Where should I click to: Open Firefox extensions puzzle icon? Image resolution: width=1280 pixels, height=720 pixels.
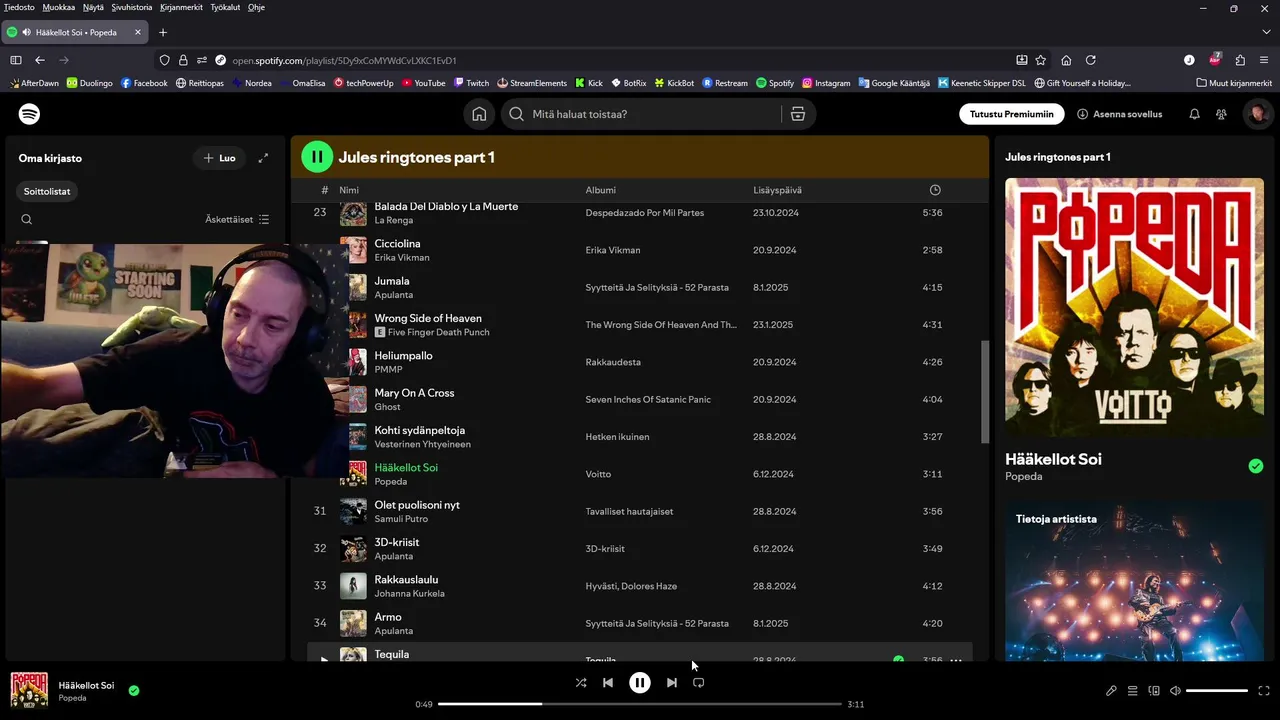click(x=1240, y=60)
